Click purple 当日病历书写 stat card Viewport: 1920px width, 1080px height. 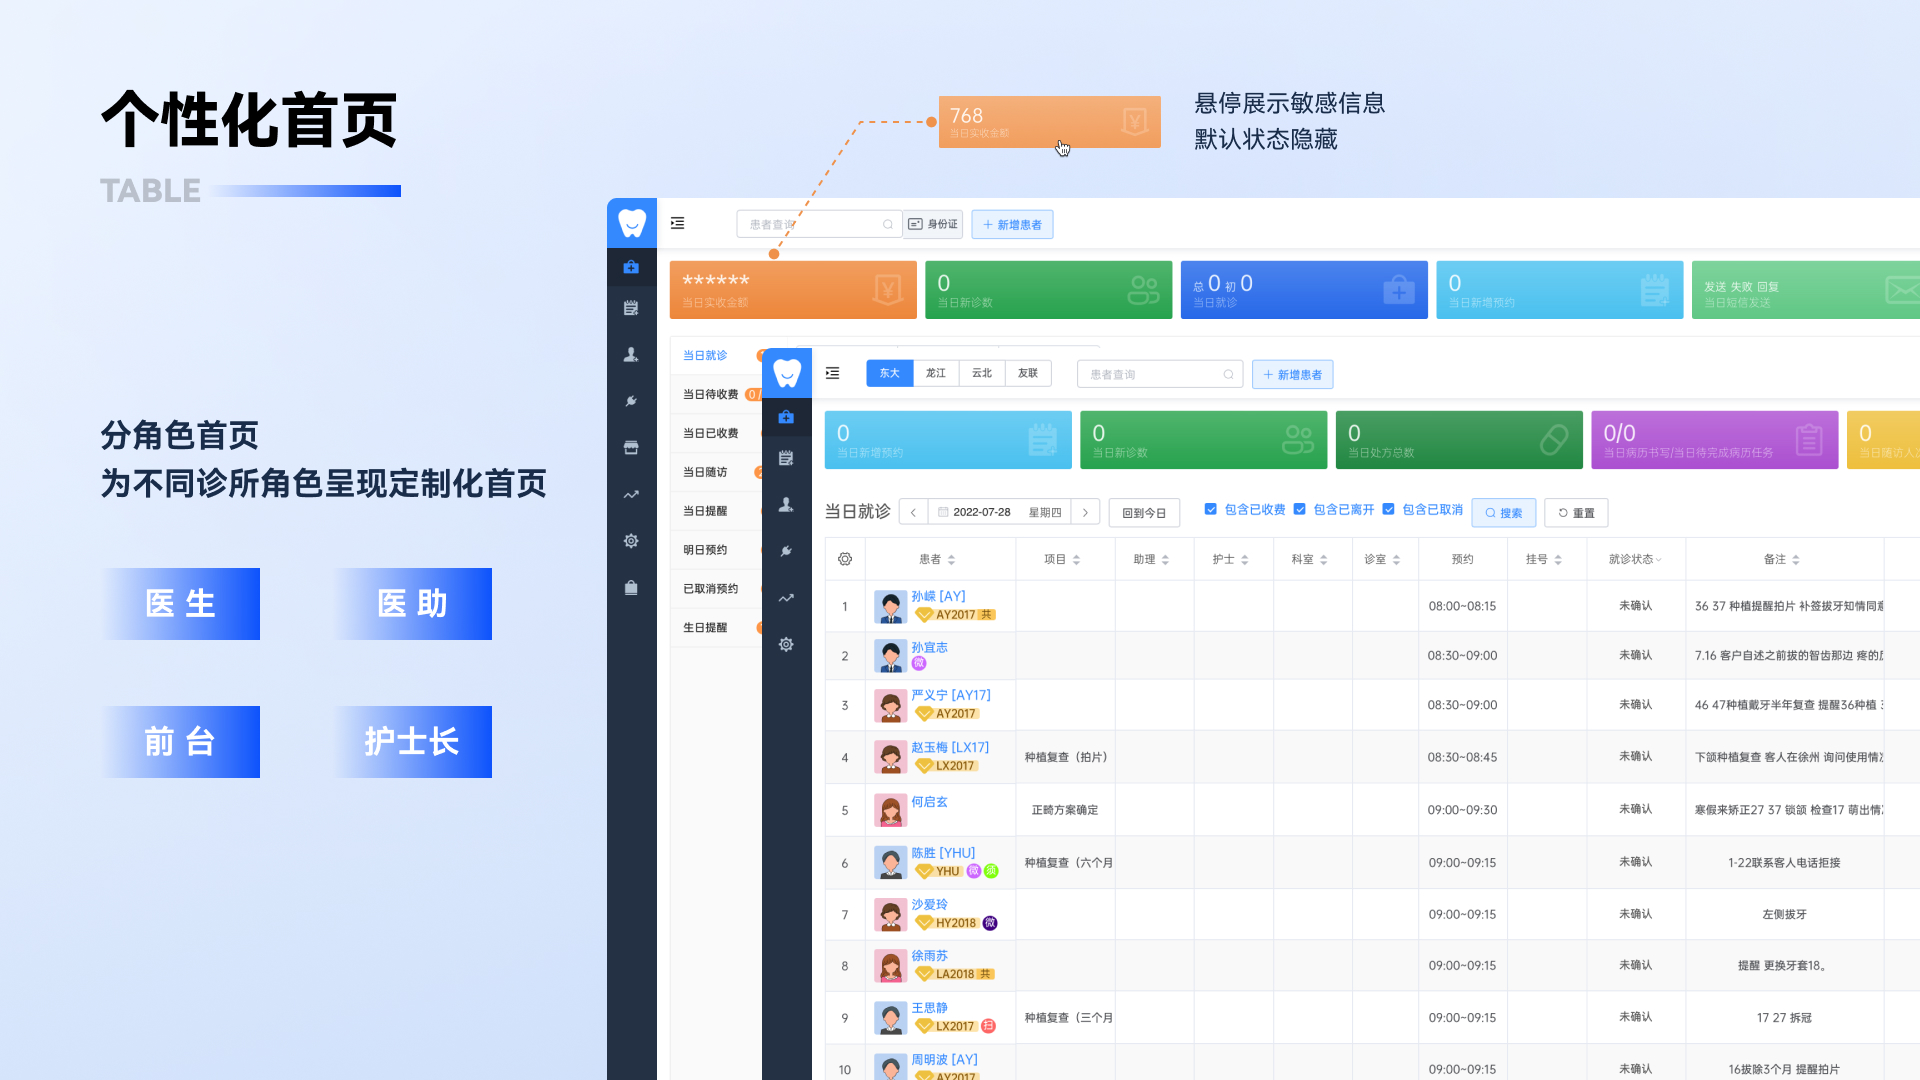[1714, 440]
